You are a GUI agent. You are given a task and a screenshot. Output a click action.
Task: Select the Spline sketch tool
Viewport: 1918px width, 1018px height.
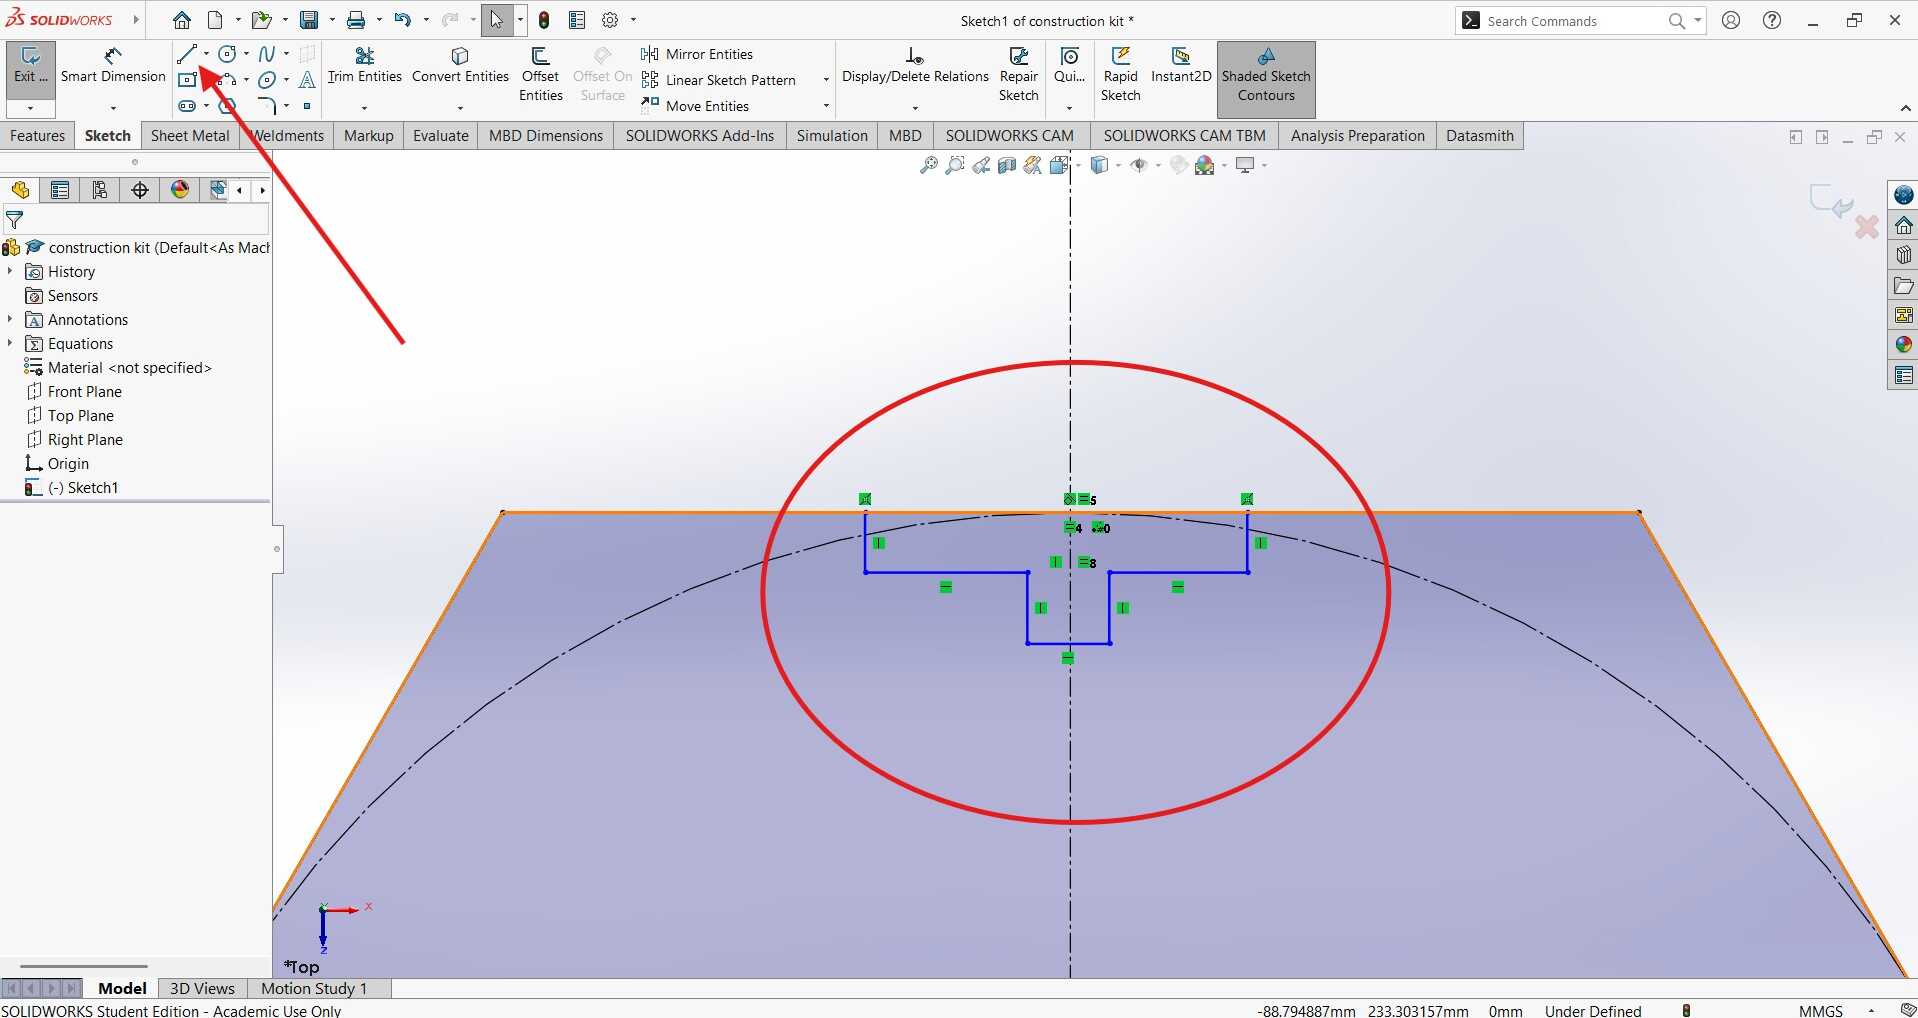[267, 54]
